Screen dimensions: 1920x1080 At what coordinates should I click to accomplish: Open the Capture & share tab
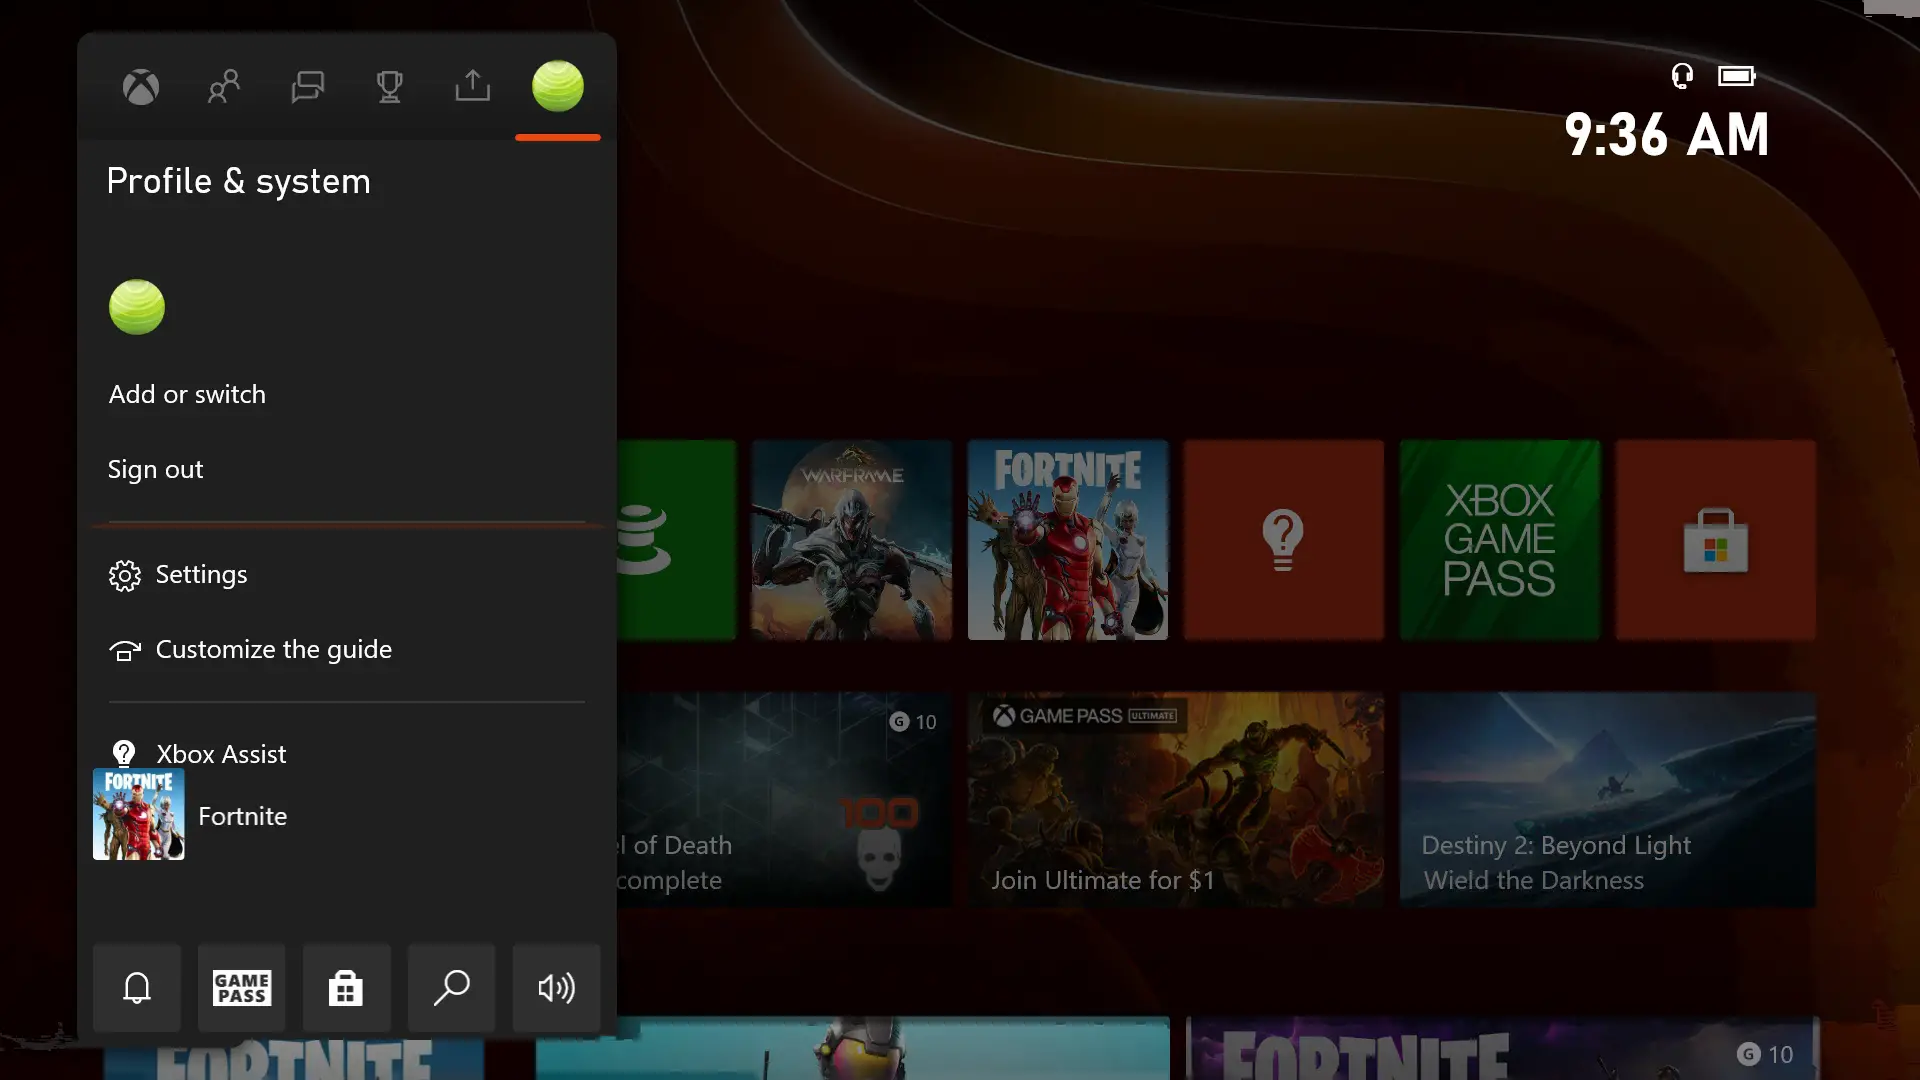click(x=473, y=88)
